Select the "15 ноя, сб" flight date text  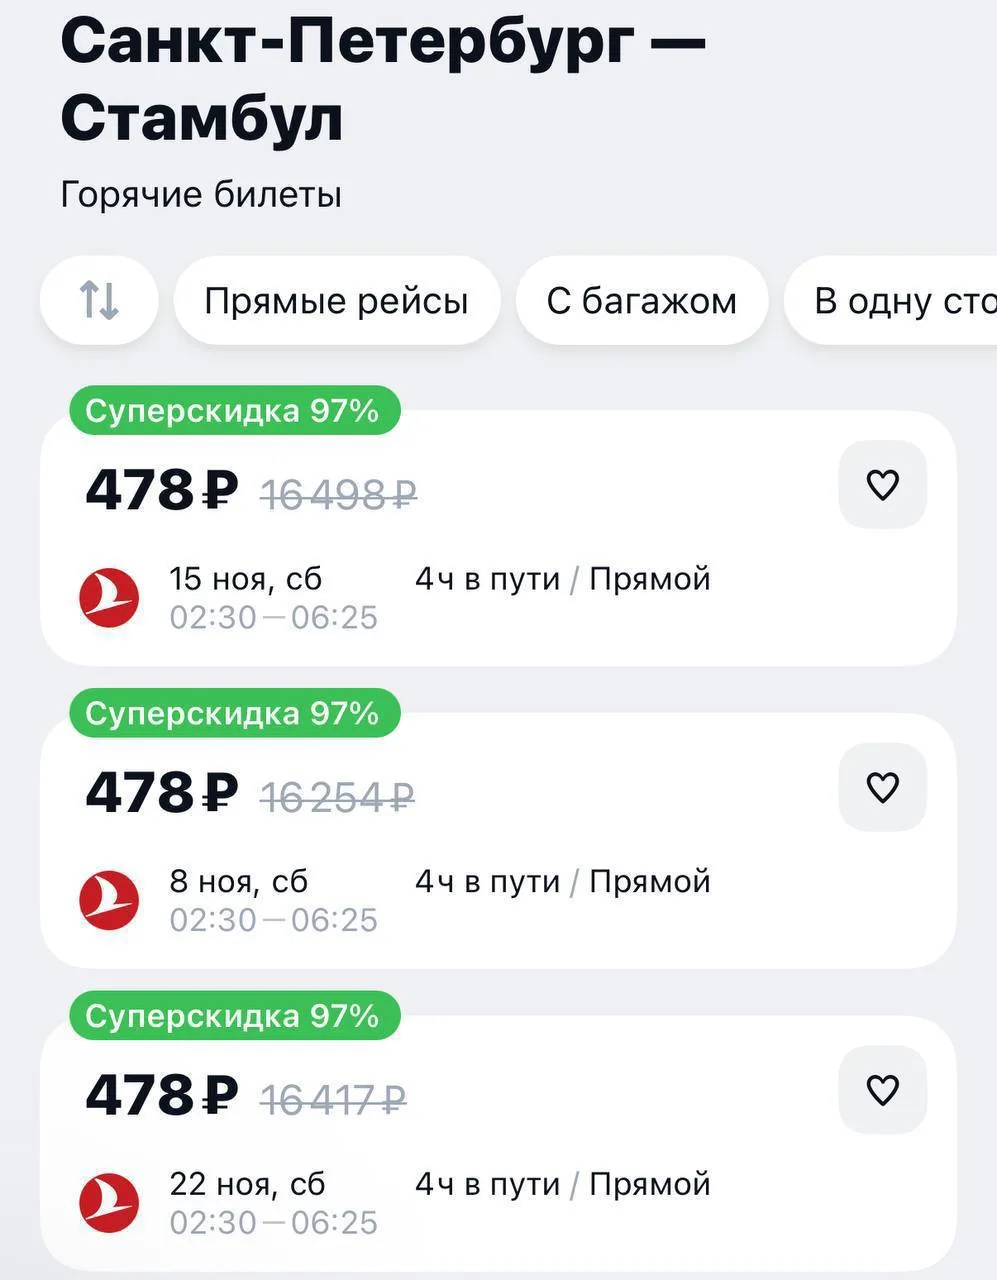tap(246, 579)
